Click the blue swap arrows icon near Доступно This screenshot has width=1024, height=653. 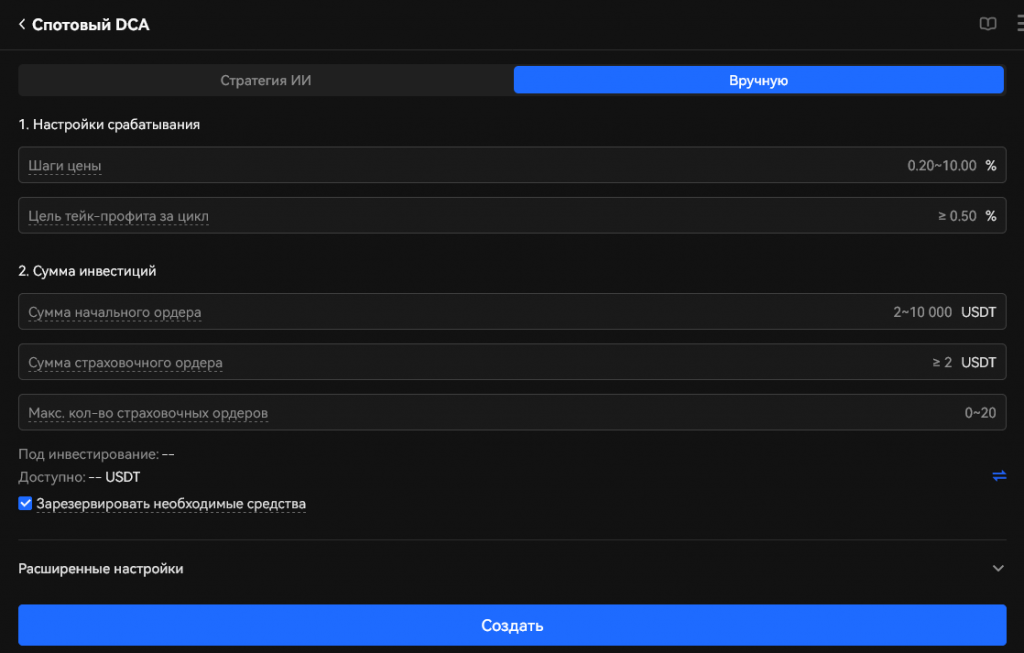[x=999, y=476]
